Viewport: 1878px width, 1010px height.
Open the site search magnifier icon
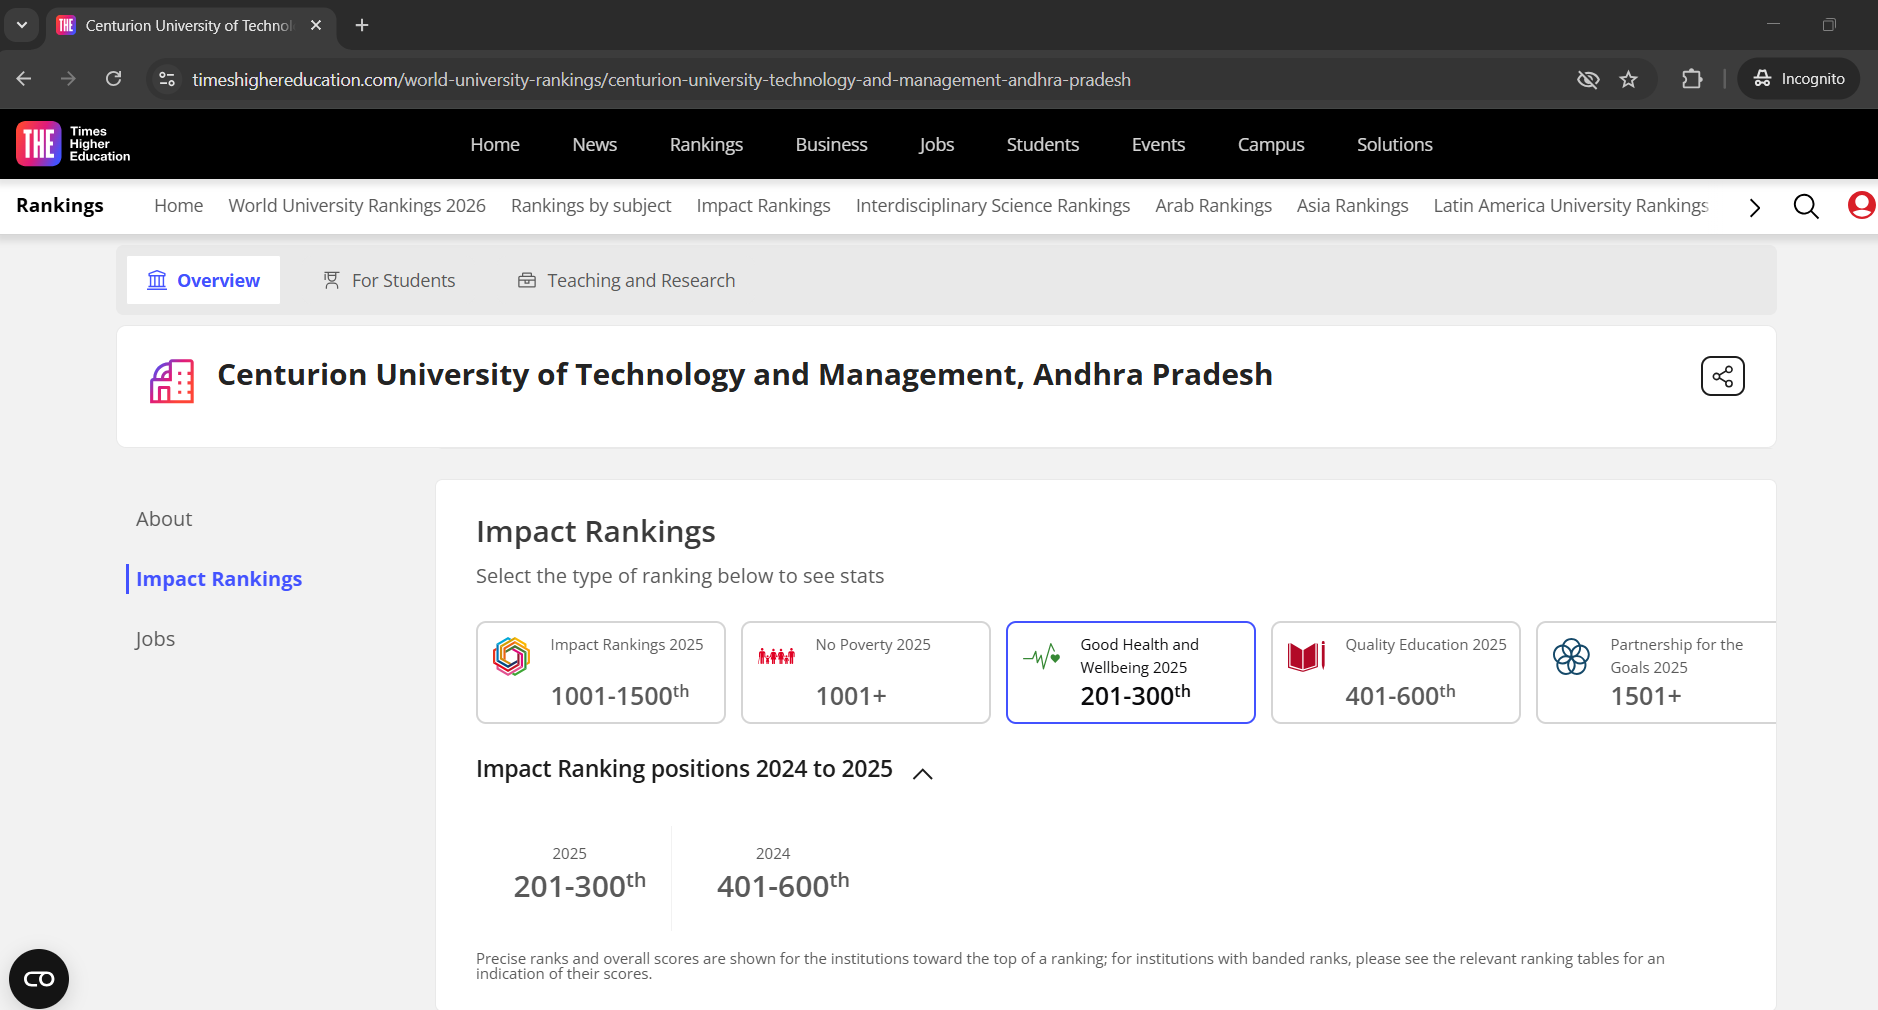[x=1805, y=207]
